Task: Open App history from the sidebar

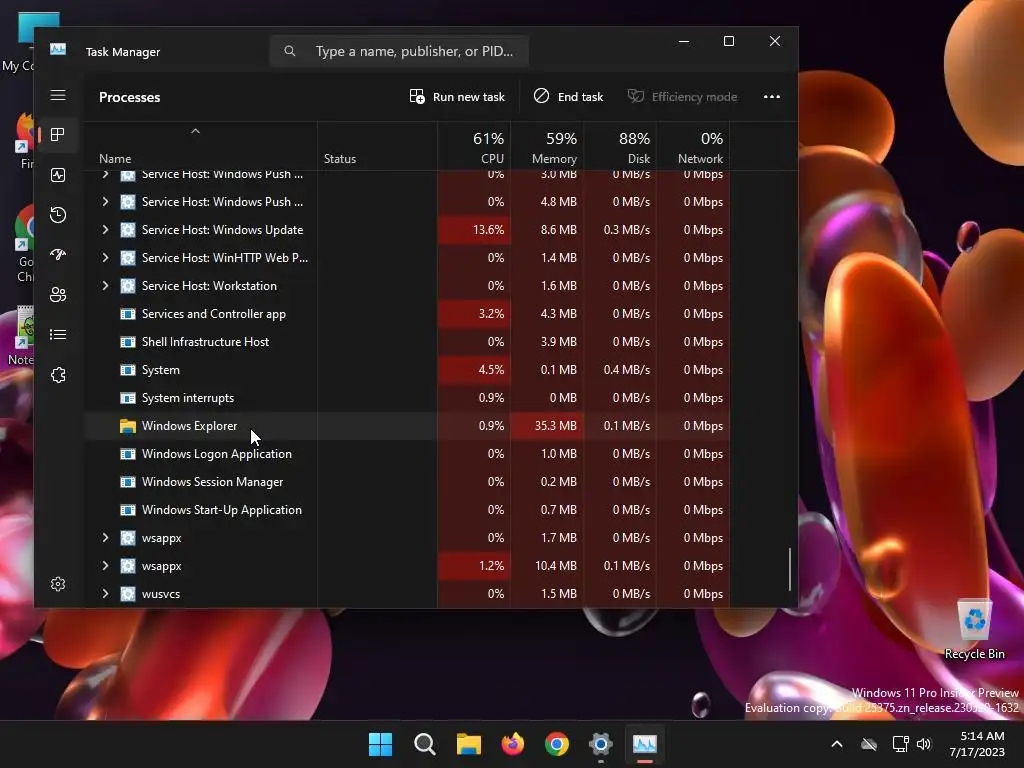Action: click(58, 215)
